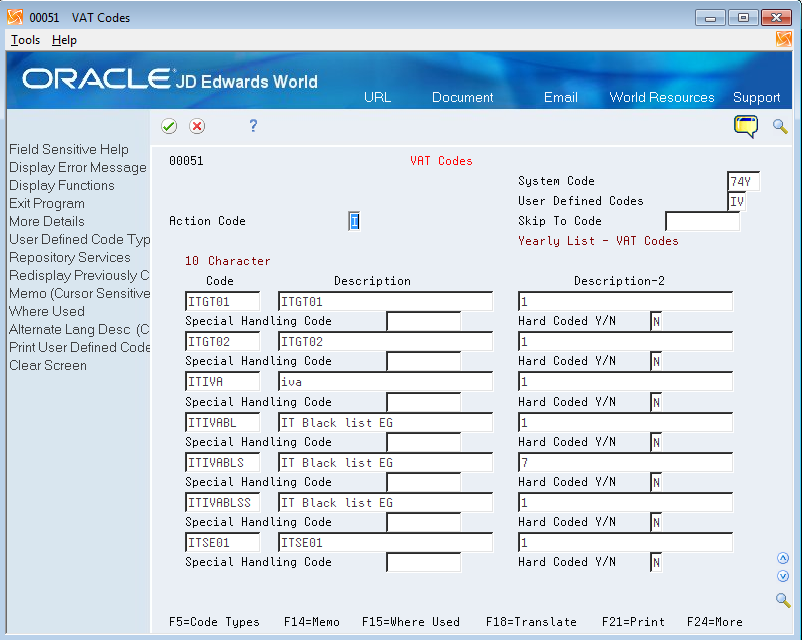Click the ITGT01 code field
The width and height of the screenshot is (802, 640).
[x=222, y=302]
